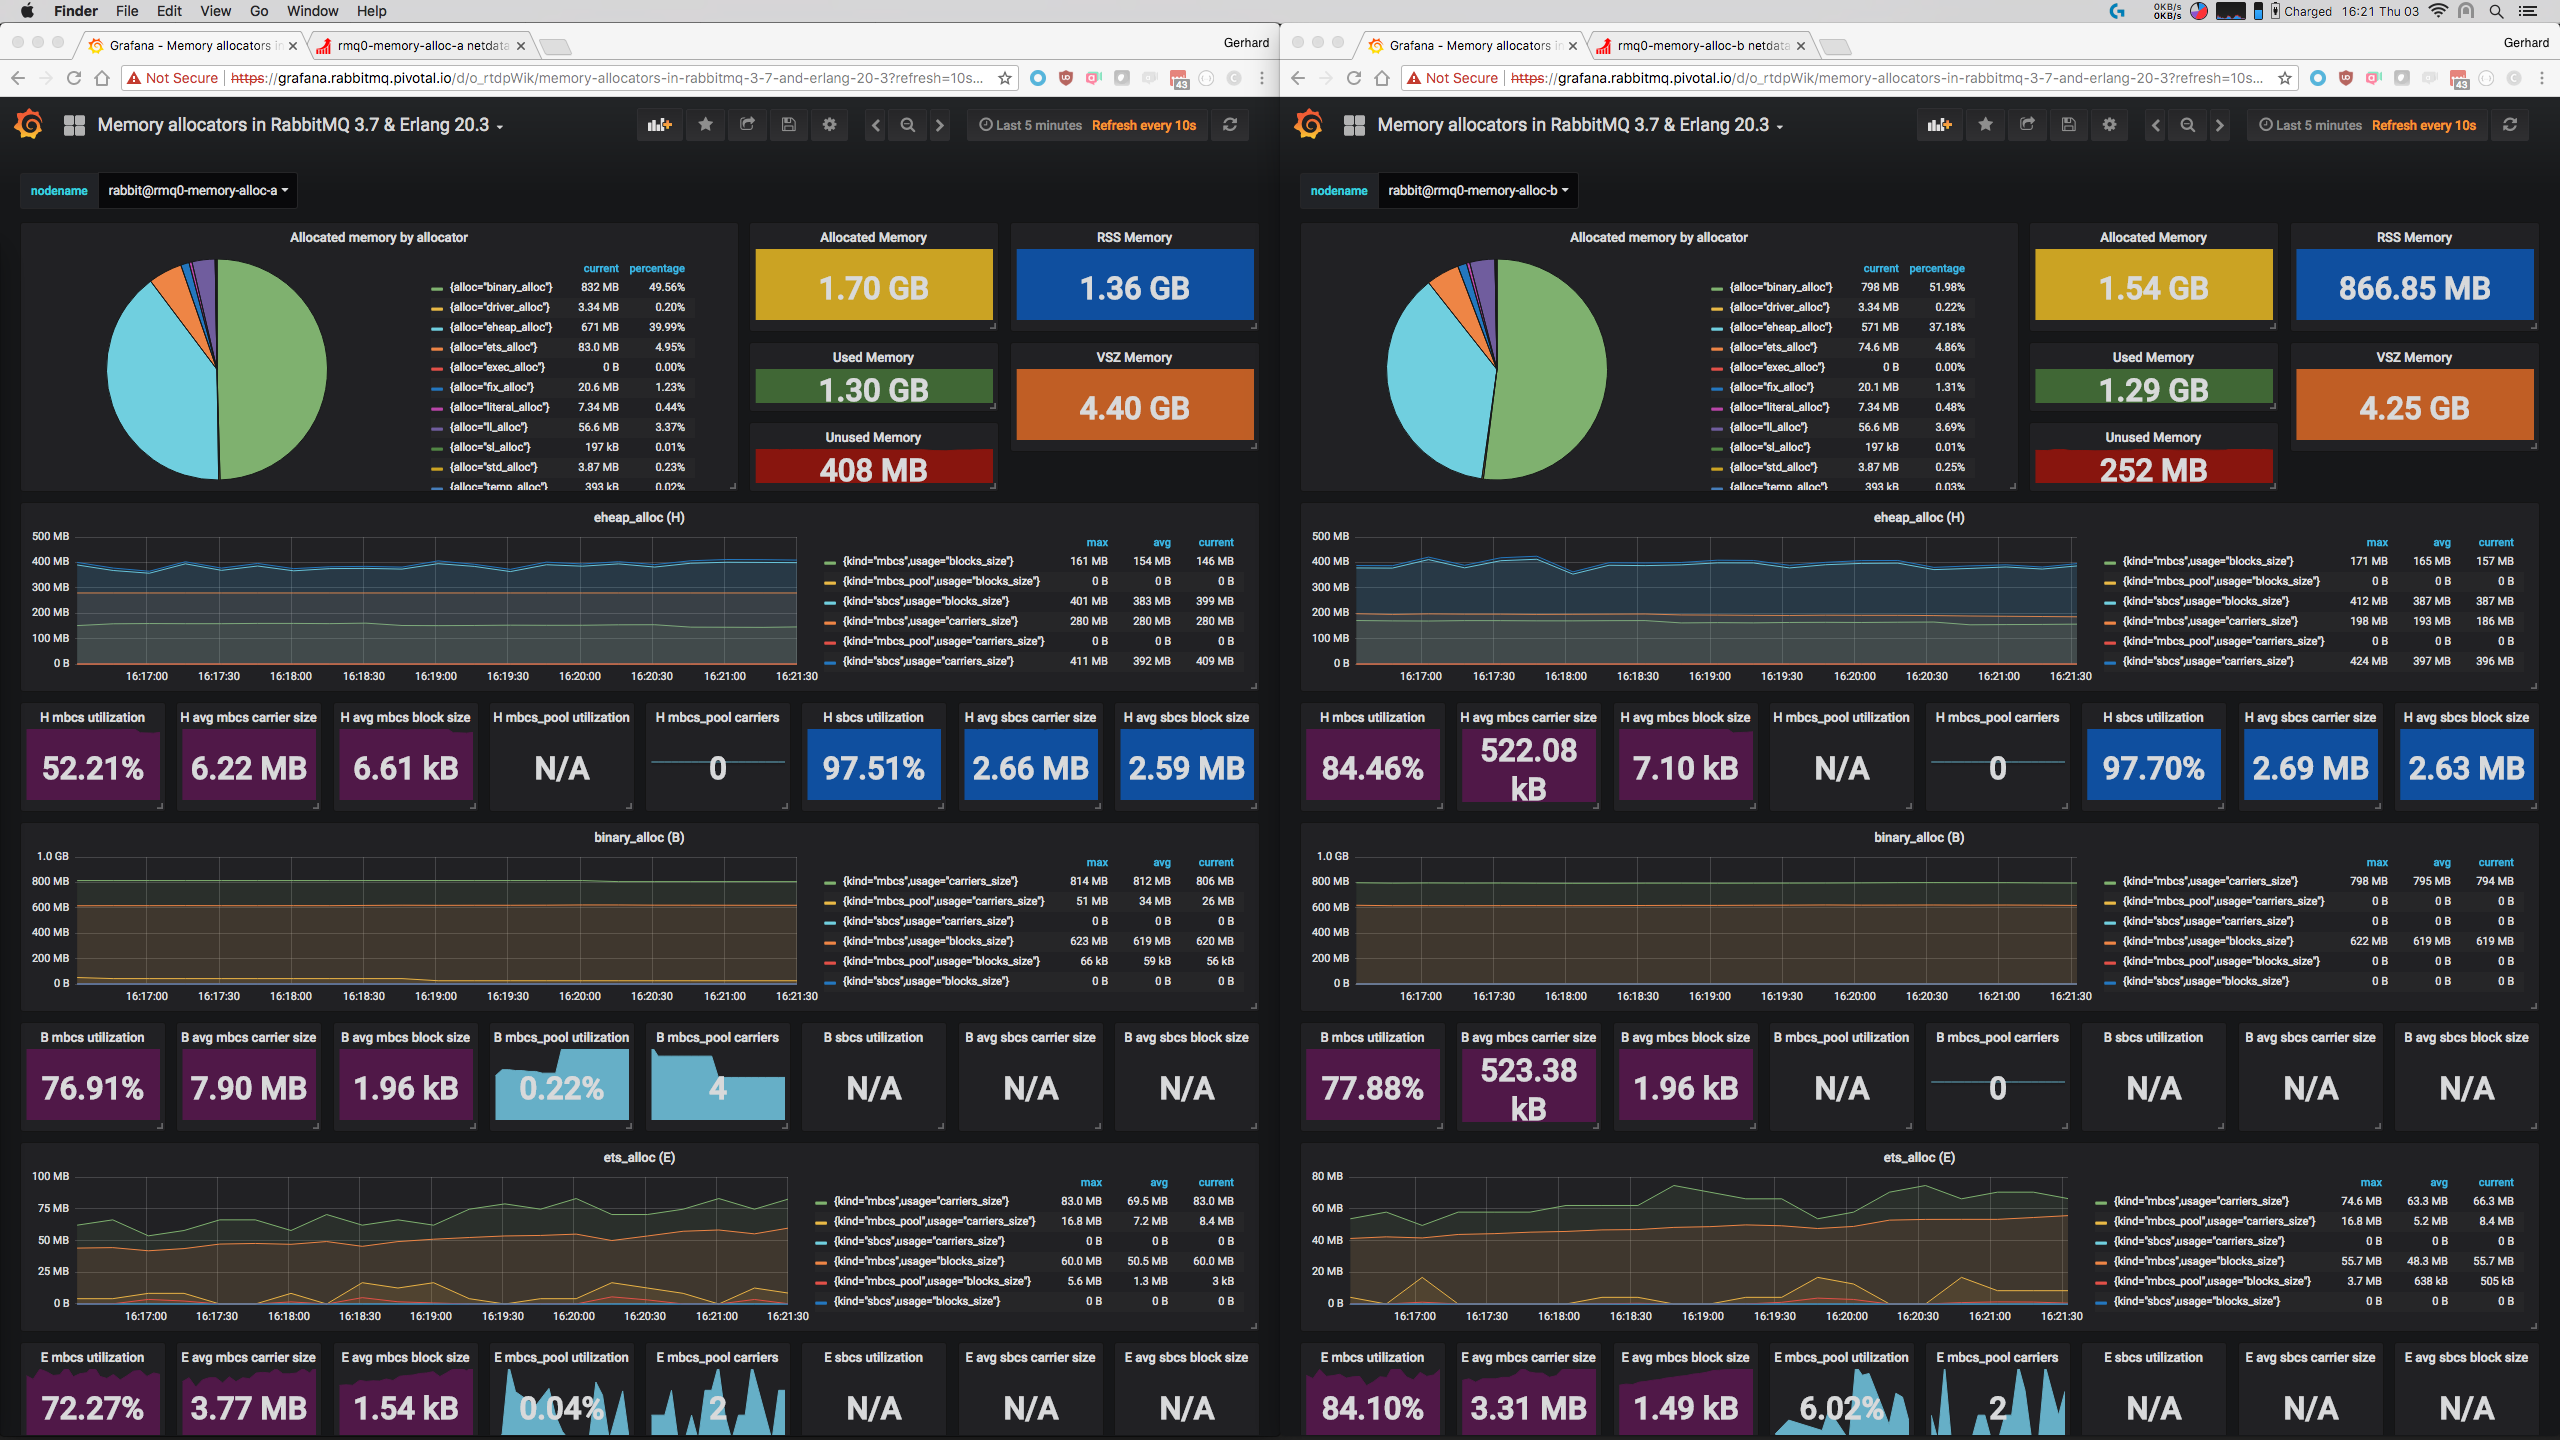
Task: Toggle binary_alloc series in left pie legend
Action: coord(501,287)
